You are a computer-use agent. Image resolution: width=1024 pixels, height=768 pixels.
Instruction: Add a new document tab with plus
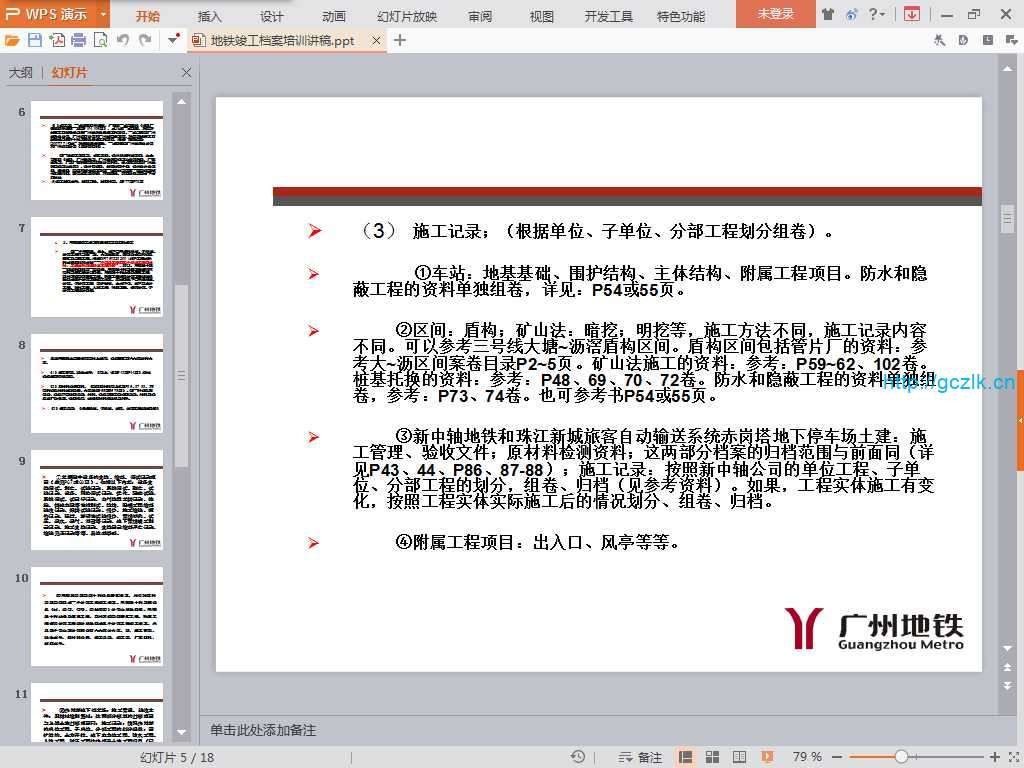point(400,40)
